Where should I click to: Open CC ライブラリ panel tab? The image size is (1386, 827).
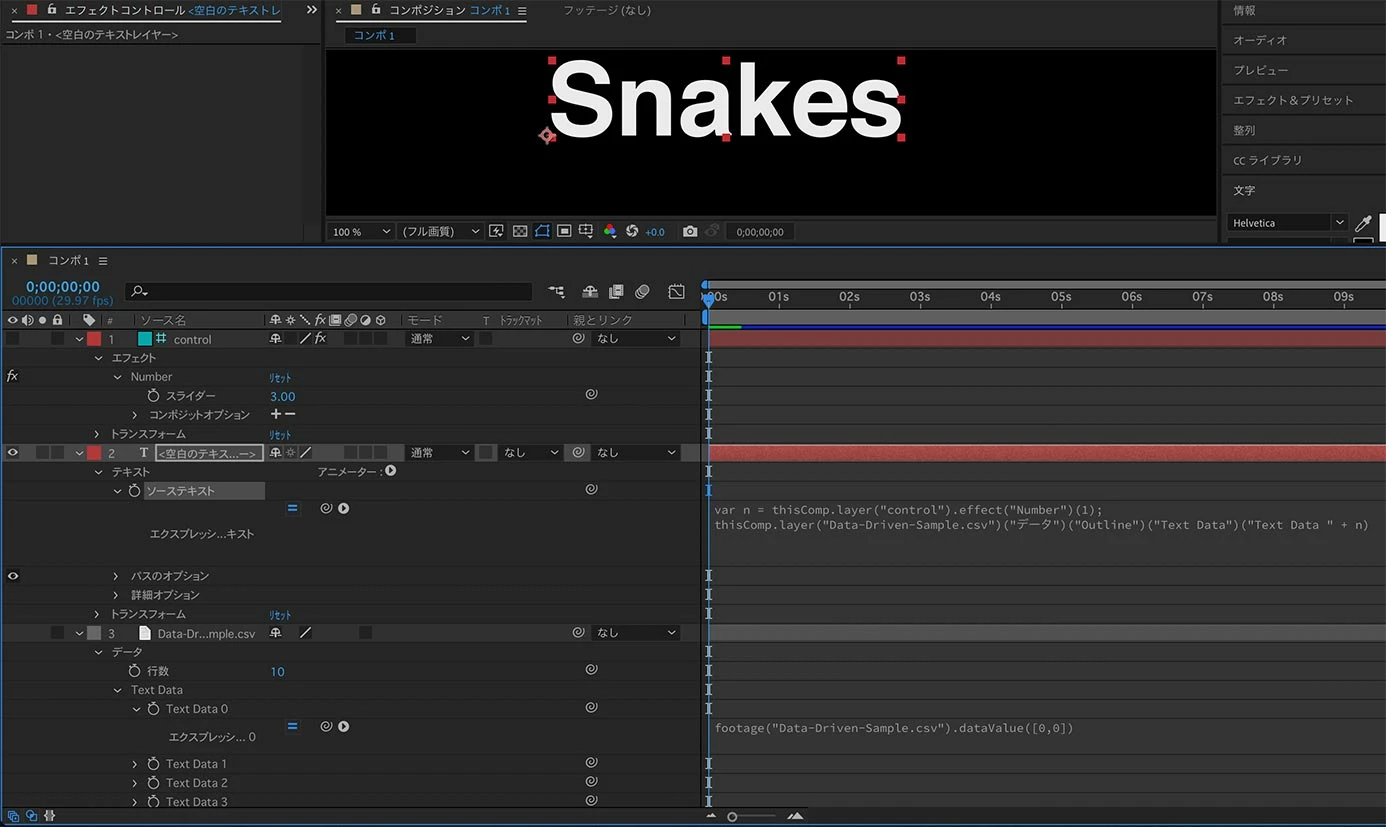coord(1268,160)
